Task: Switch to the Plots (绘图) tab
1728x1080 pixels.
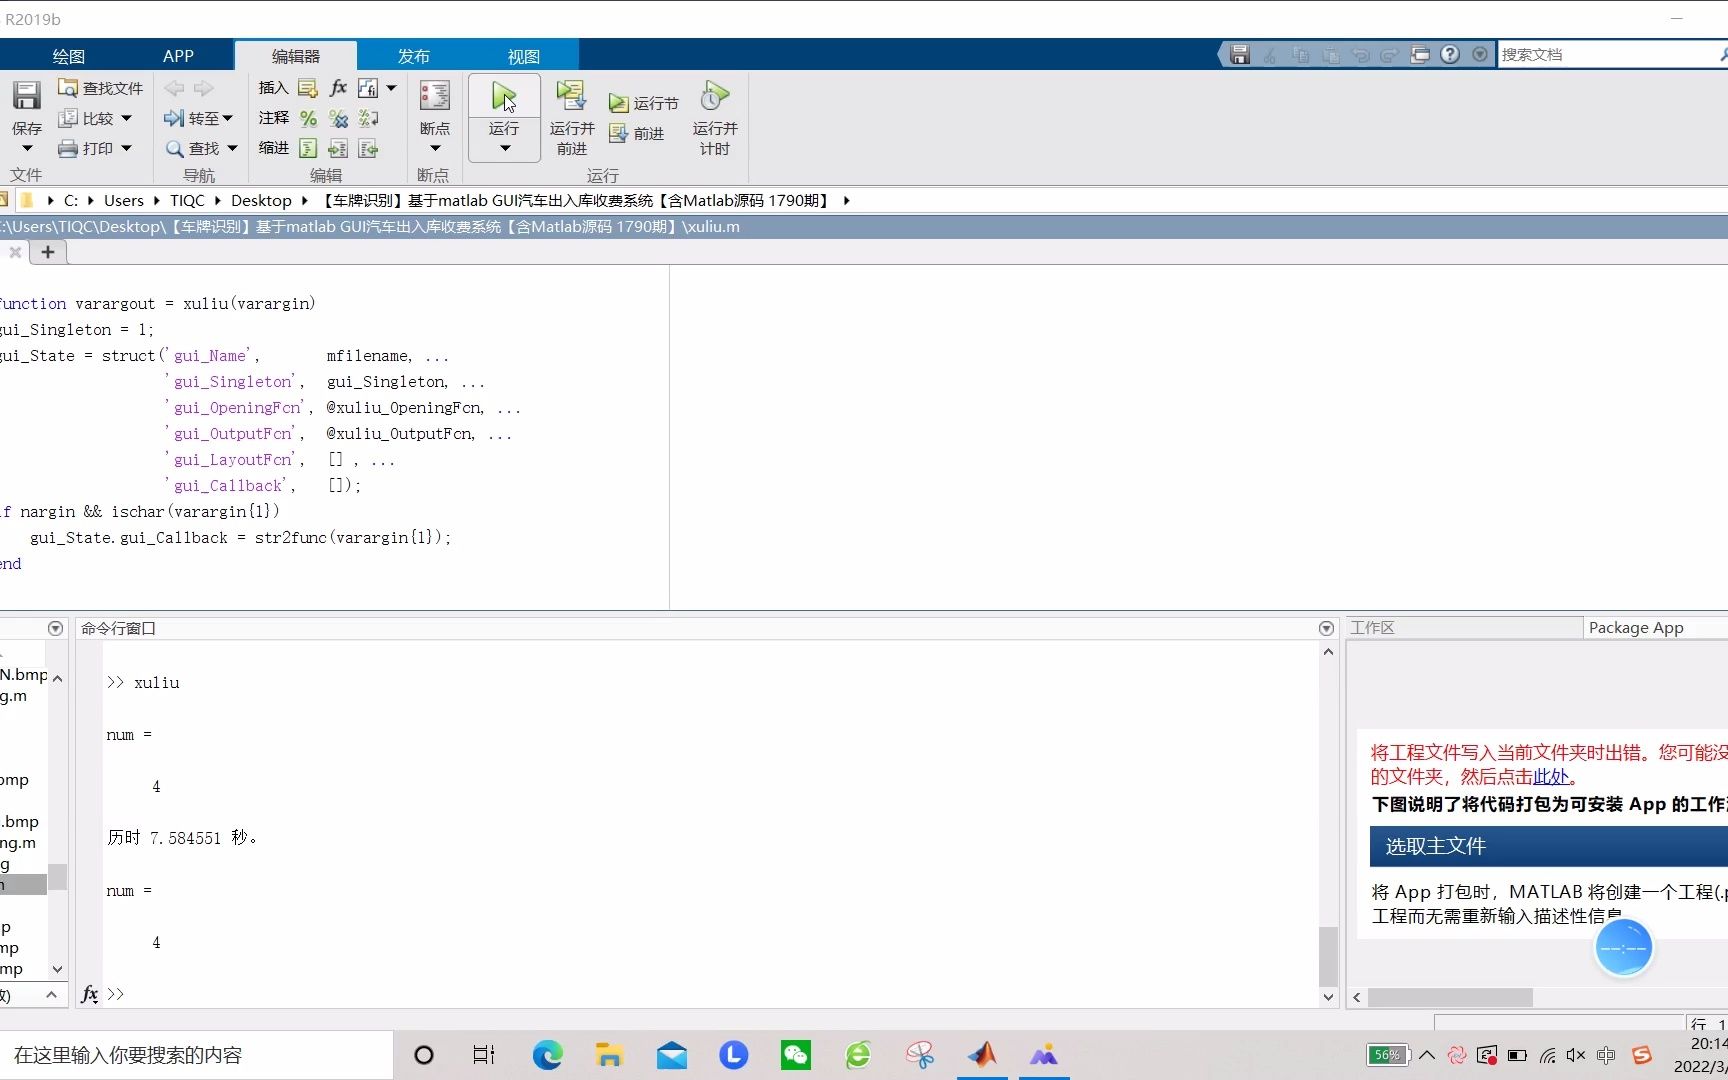Action: [x=68, y=56]
